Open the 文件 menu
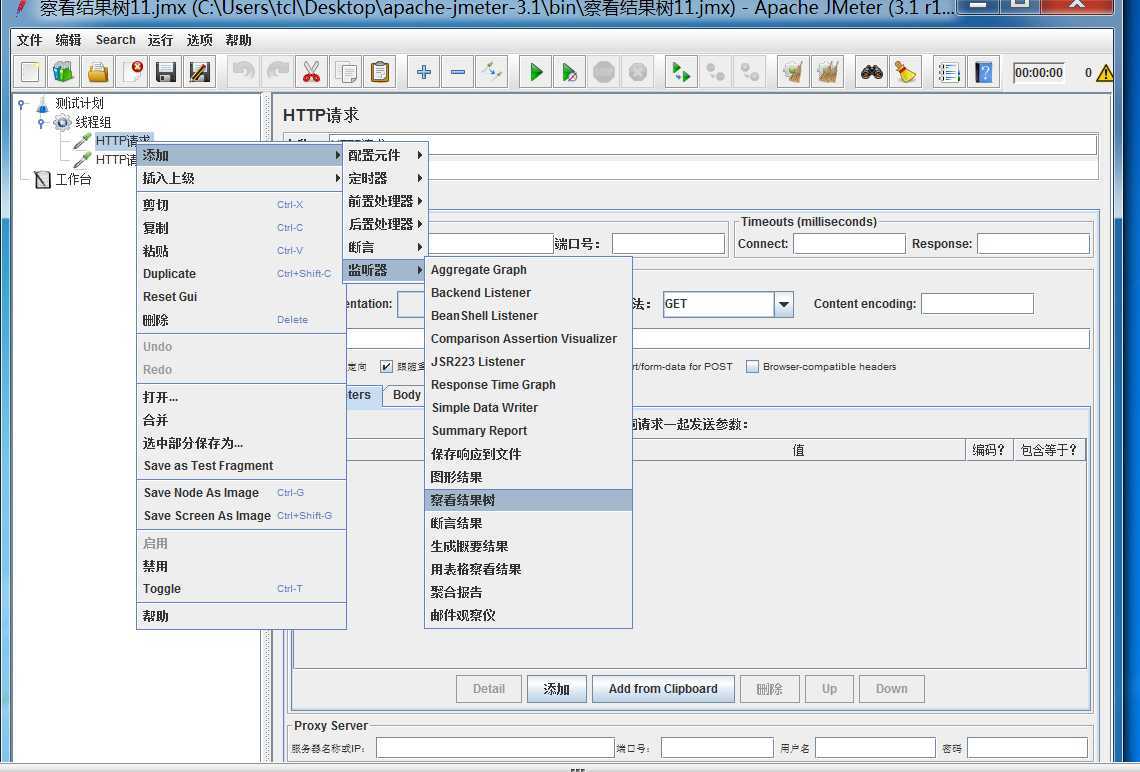The width and height of the screenshot is (1140, 772). click(x=29, y=40)
